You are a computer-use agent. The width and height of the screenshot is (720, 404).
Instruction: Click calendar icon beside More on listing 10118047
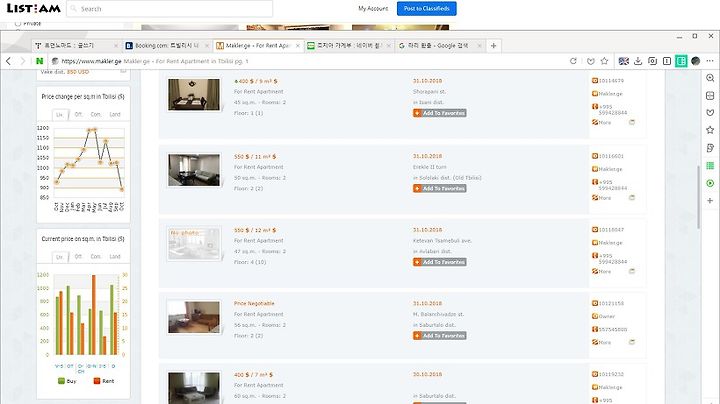pyautogui.click(x=632, y=271)
